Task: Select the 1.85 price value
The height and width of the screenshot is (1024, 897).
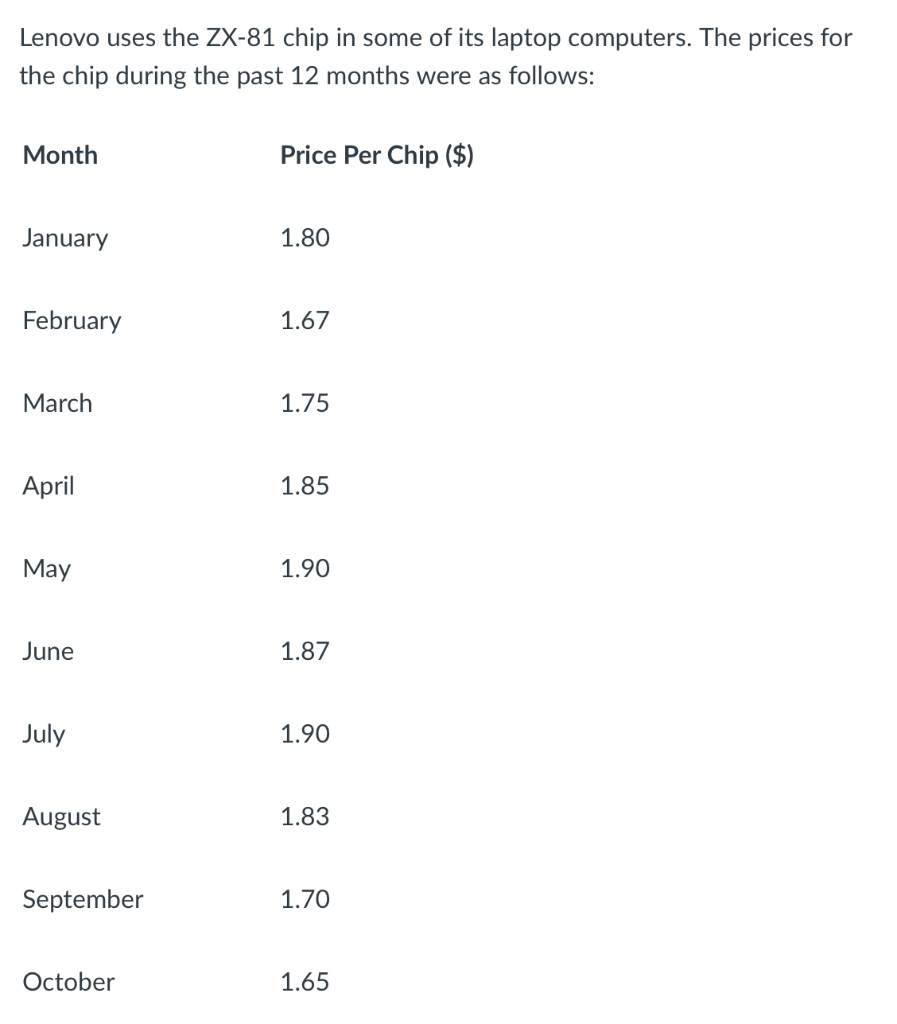Action: coord(305,486)
